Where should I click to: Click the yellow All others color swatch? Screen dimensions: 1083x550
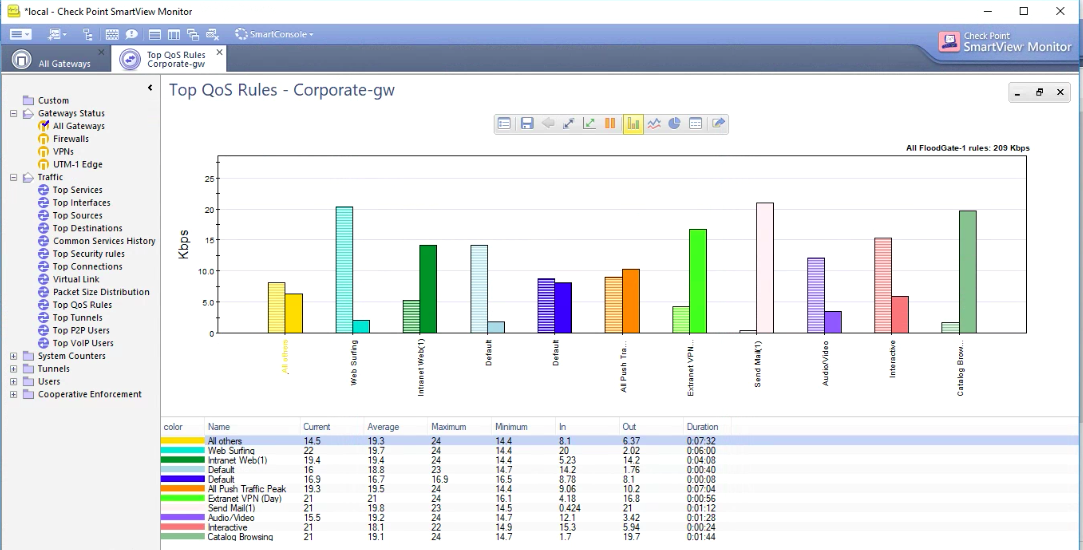point(182,441)
